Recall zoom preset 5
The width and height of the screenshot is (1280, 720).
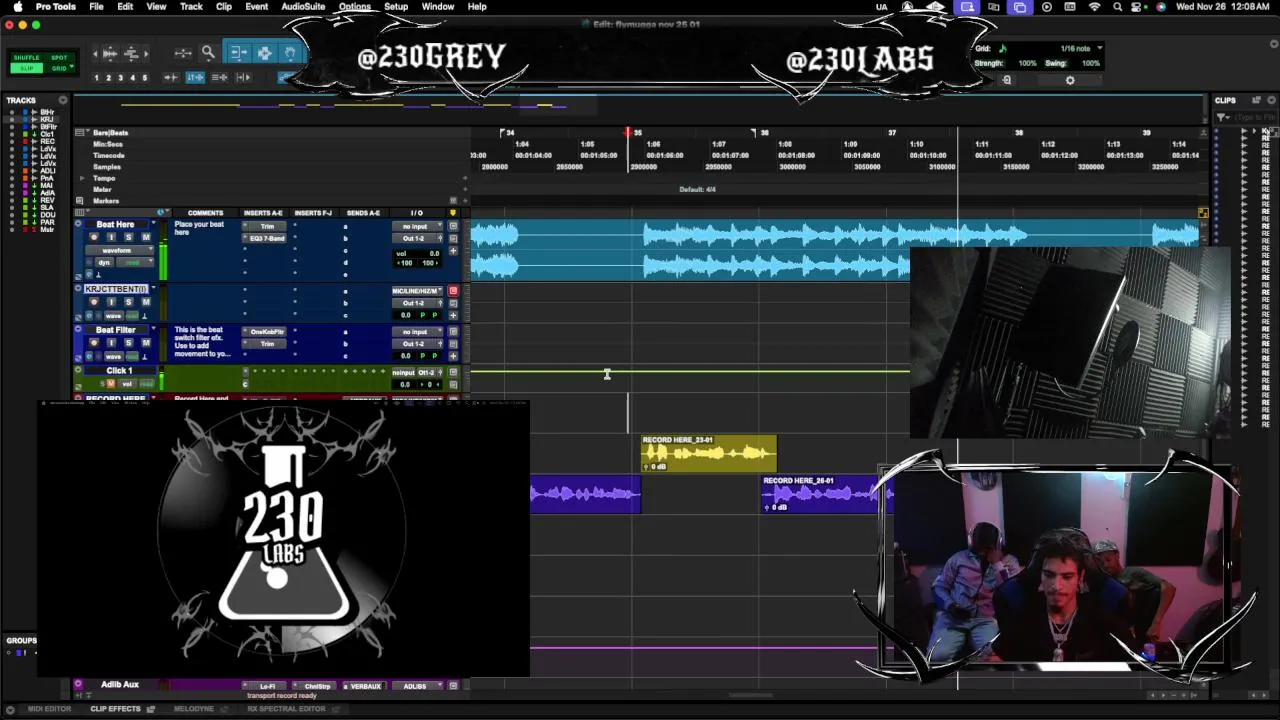[145, 77]
